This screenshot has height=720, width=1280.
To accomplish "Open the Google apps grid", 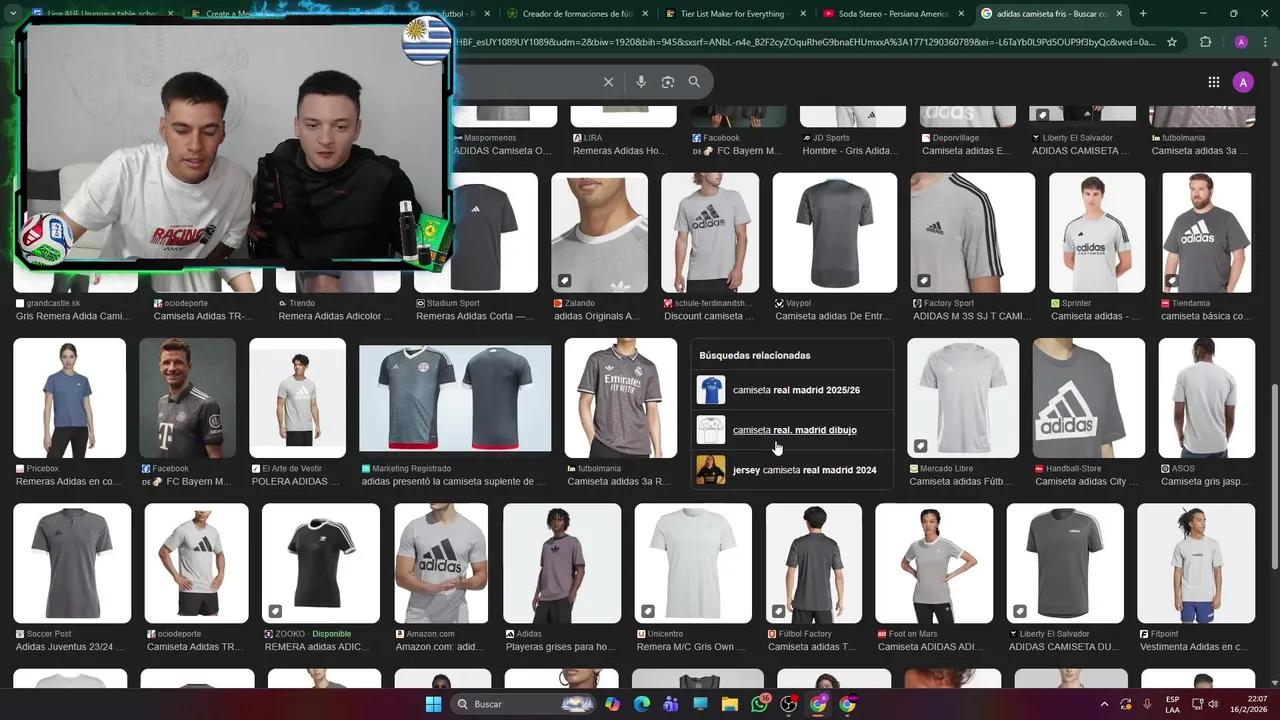I will point(1214,82).
